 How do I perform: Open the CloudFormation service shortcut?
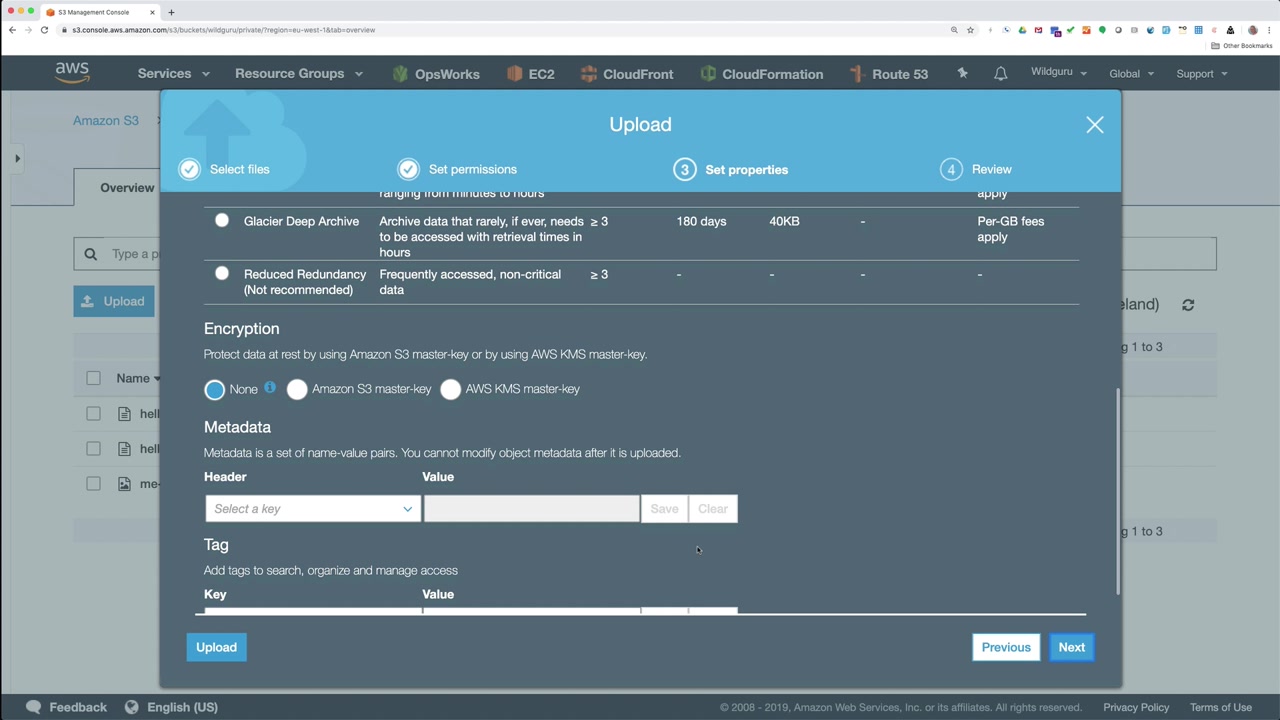(762, 74)
